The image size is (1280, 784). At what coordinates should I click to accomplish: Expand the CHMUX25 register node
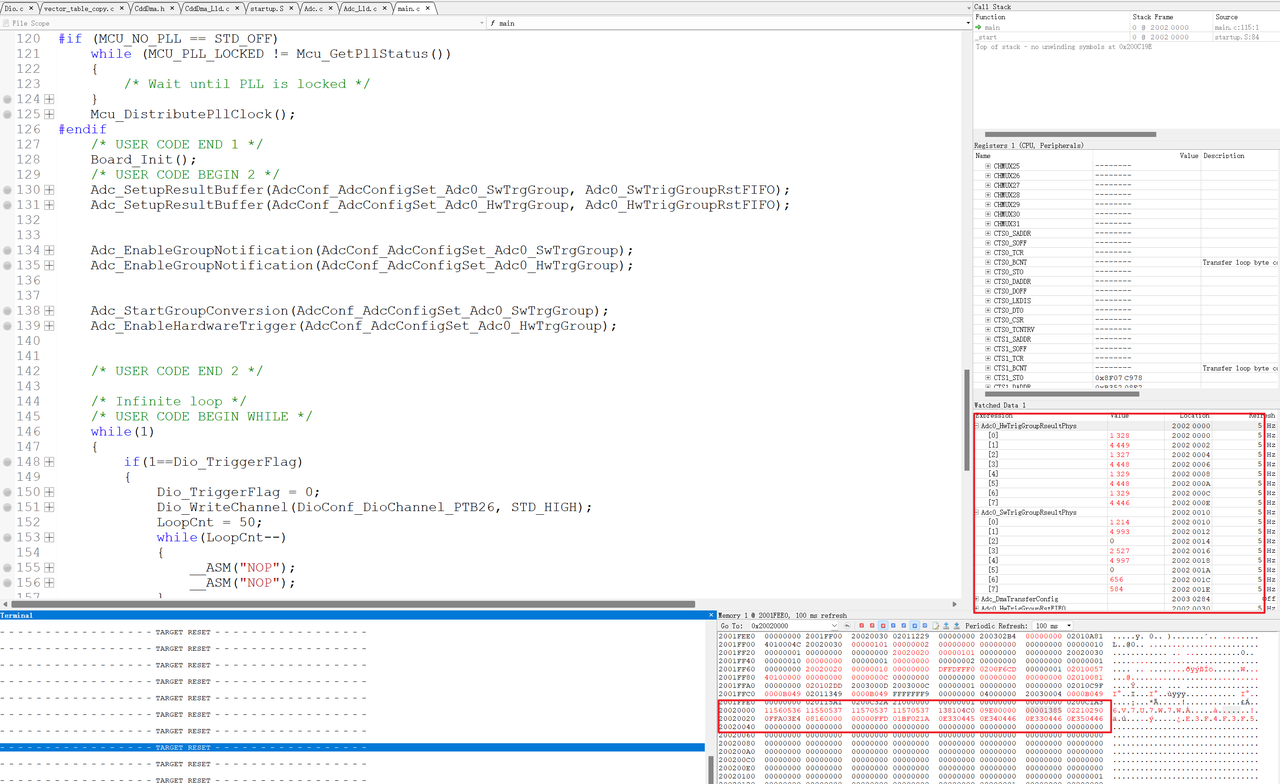pos(988,166)
